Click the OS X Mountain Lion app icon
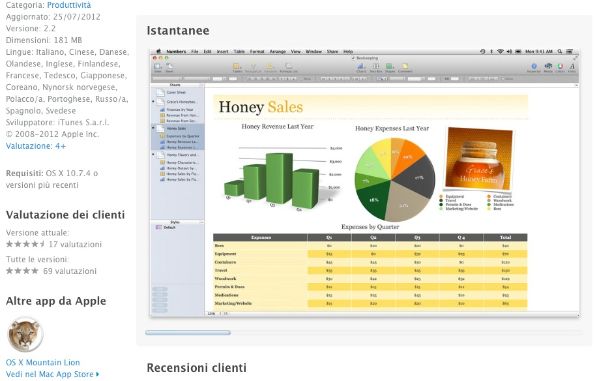This screenshot has width=597, height=381. click(x=25, y=335)
